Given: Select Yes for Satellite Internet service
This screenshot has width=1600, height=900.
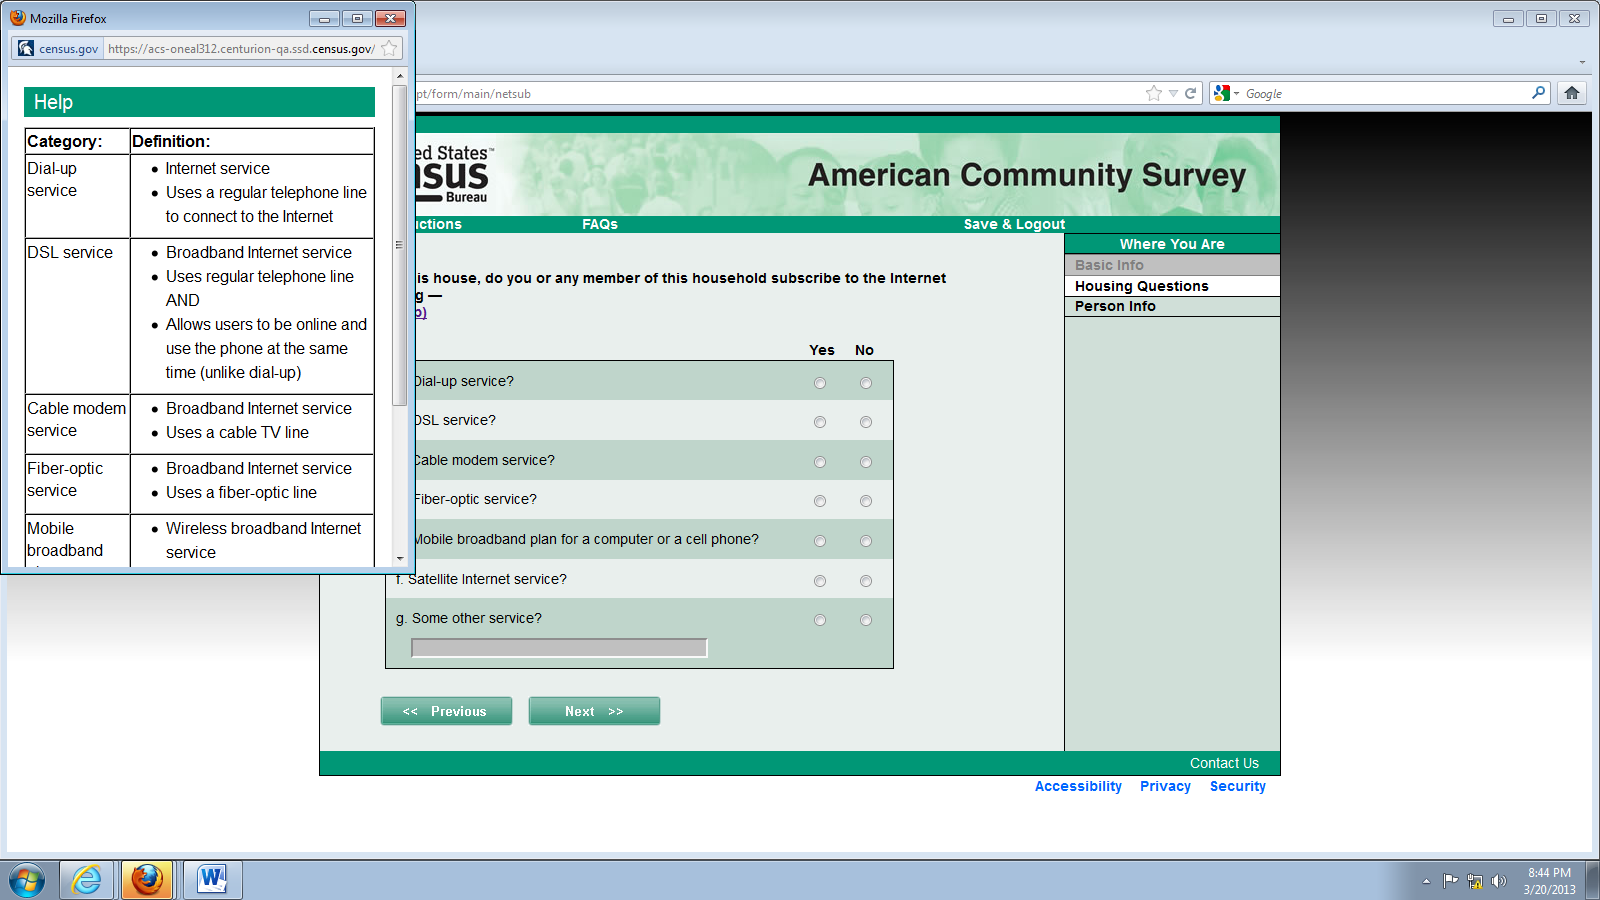Looking at the screenshot, I should (820, 581).
